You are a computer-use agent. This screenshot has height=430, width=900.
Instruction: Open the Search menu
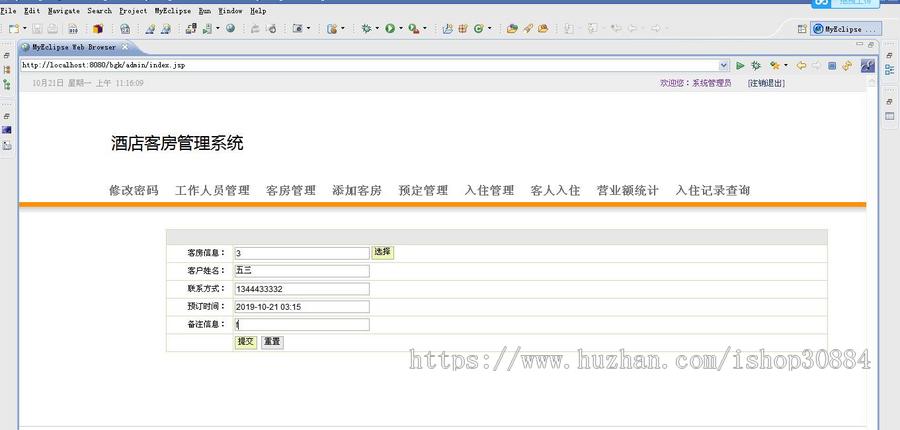pos(99,11)
